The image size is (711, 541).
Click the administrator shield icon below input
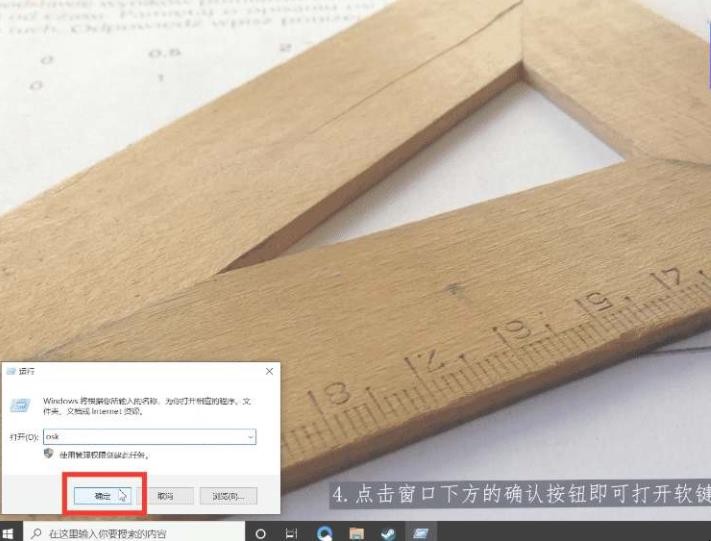pyautogui.click(x=48, y=453)
